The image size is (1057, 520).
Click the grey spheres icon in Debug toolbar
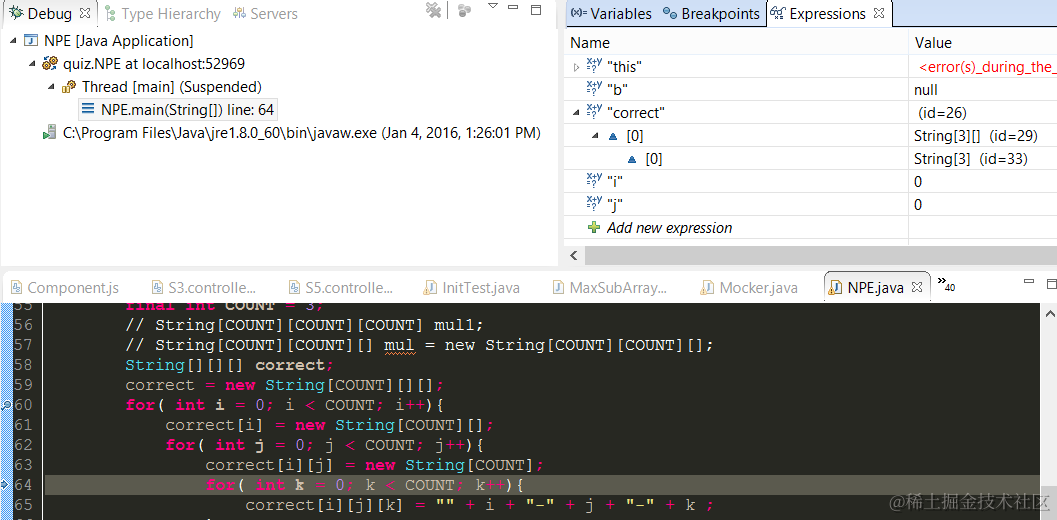[464, 10]
